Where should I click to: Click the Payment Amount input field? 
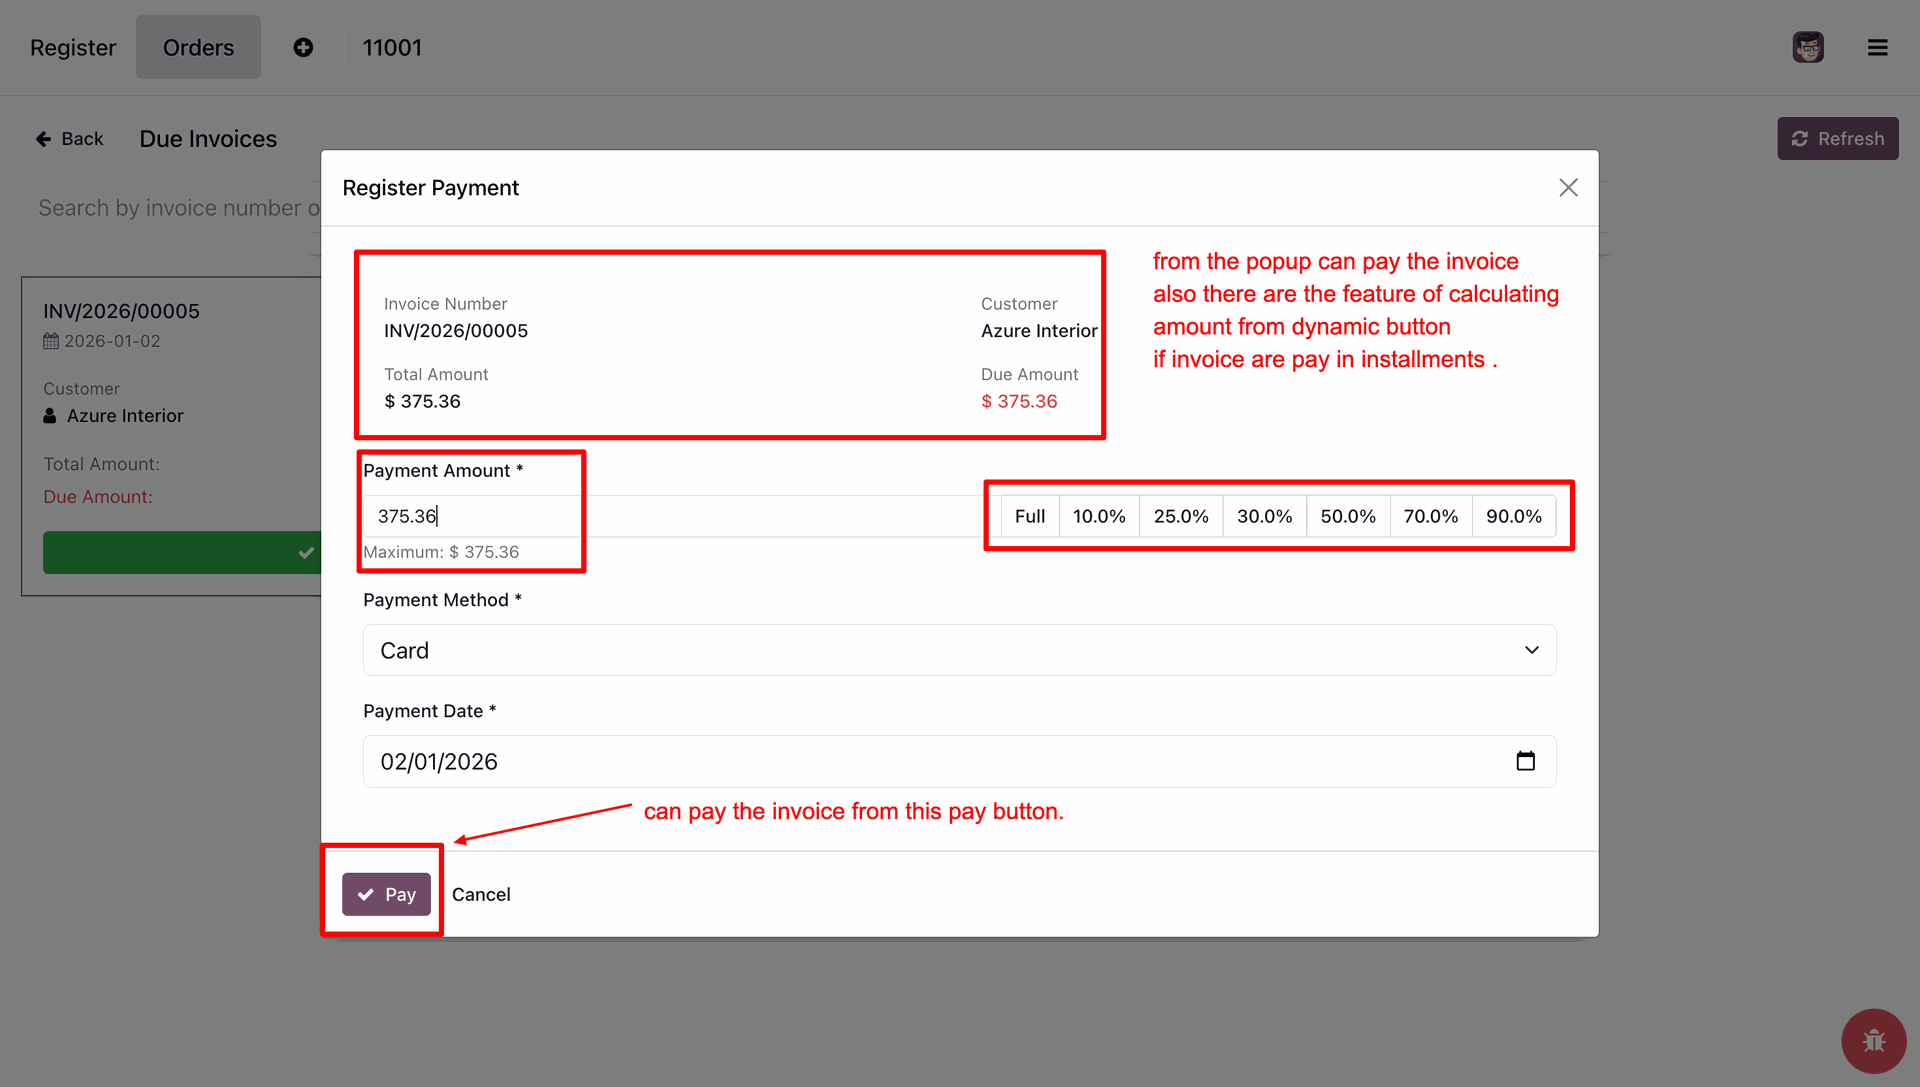[x=670, y=517]
